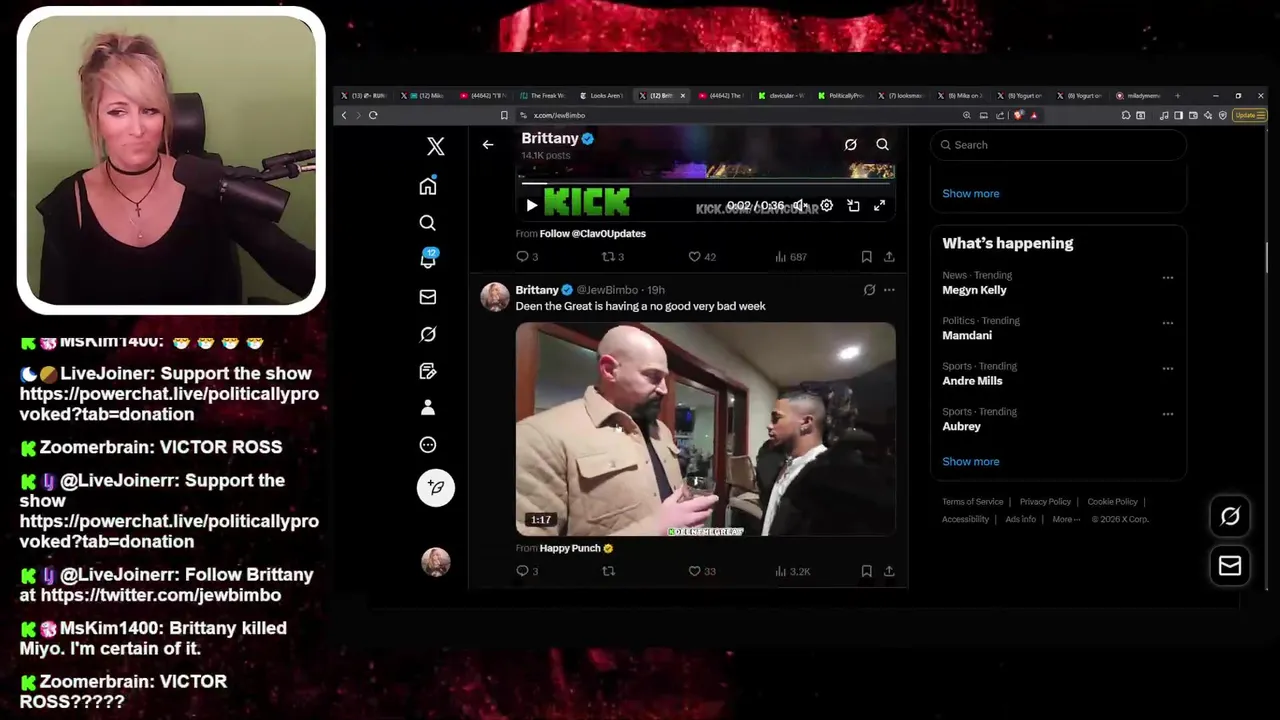1280x720 pixels.
Task: Go back with the profile header arrow
Action: point(488,145)
